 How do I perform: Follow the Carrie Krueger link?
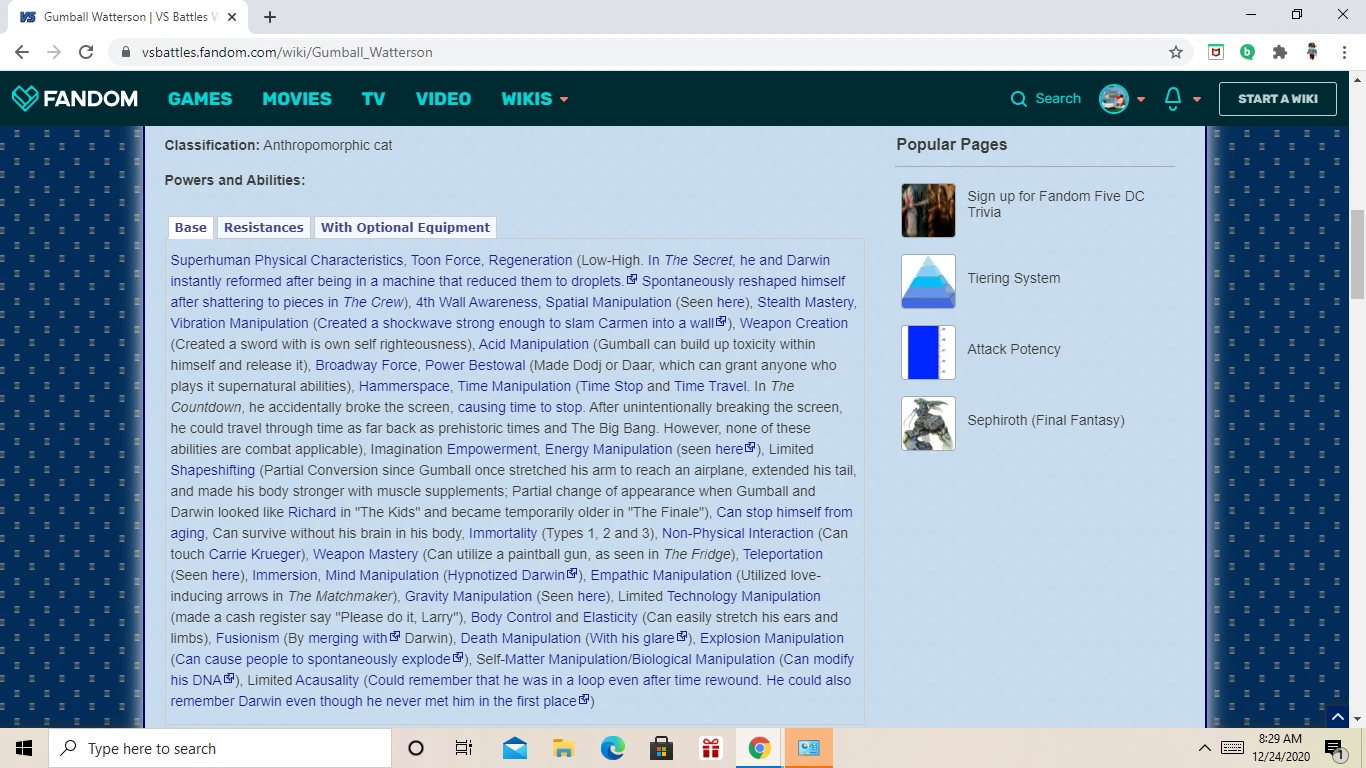(x=255, y=554)
